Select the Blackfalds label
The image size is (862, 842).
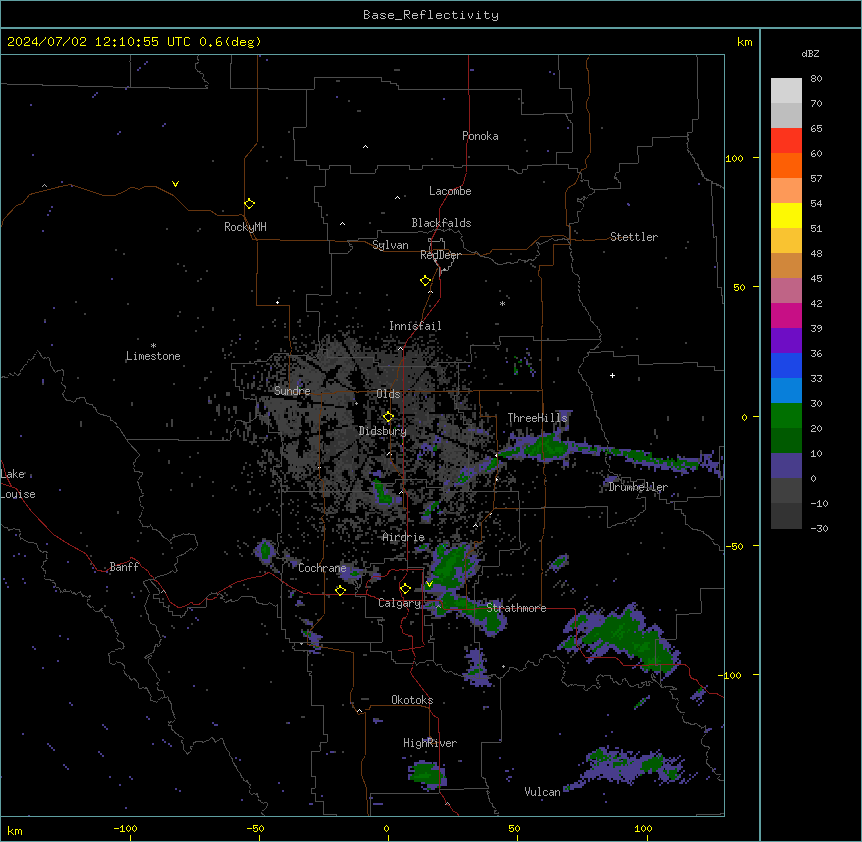(x=441, y=223)
